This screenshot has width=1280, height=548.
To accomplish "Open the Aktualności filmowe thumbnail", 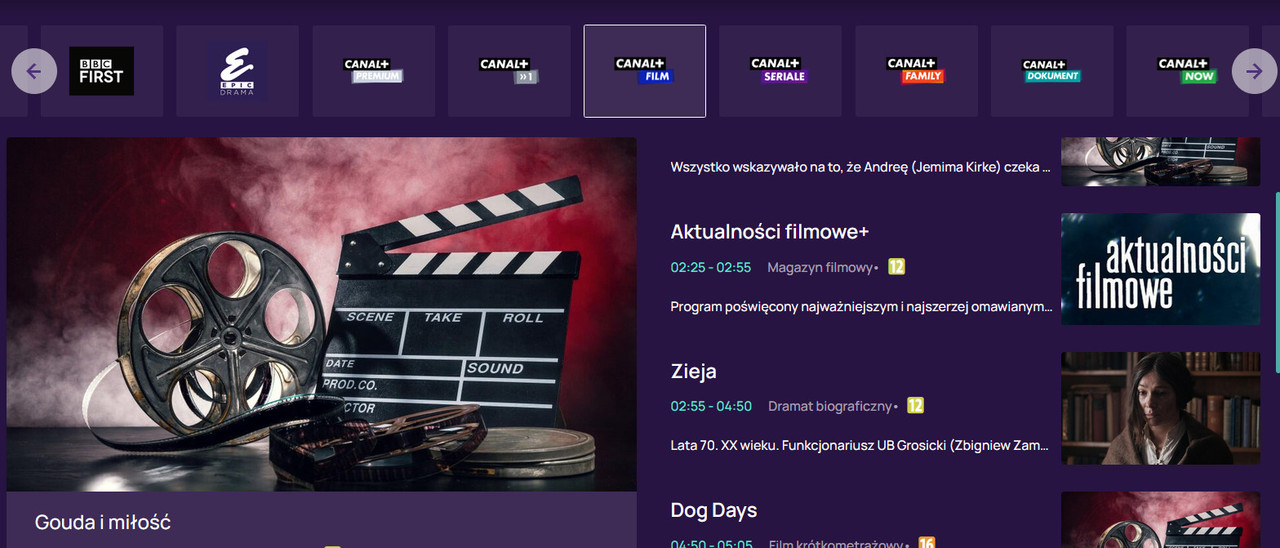I will click(1160, 269).
